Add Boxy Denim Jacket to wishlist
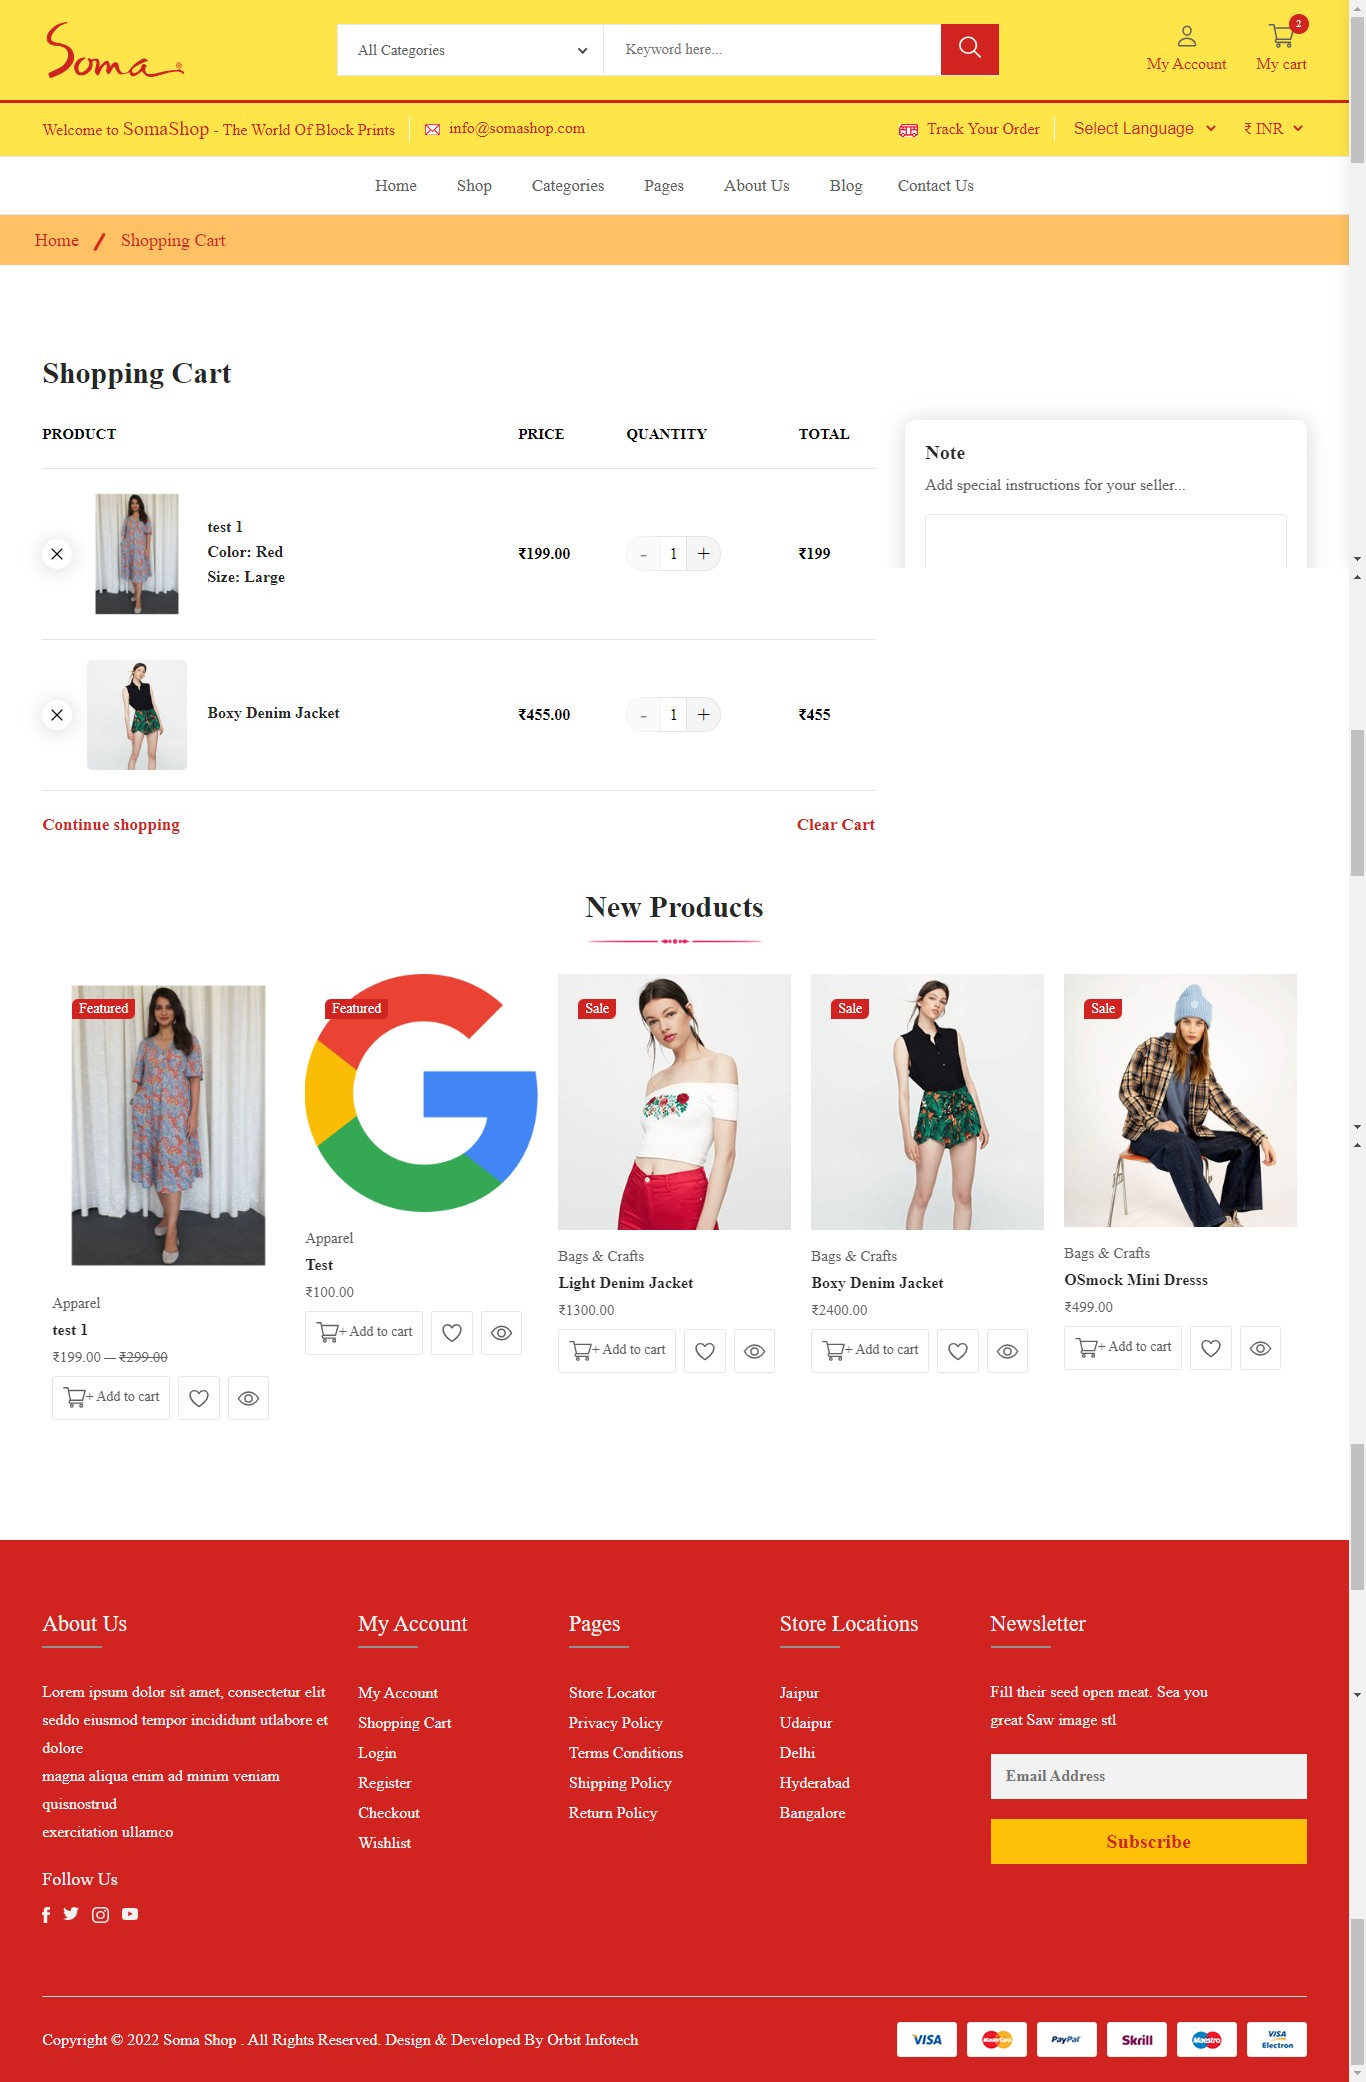 (x=958, y=1351)
